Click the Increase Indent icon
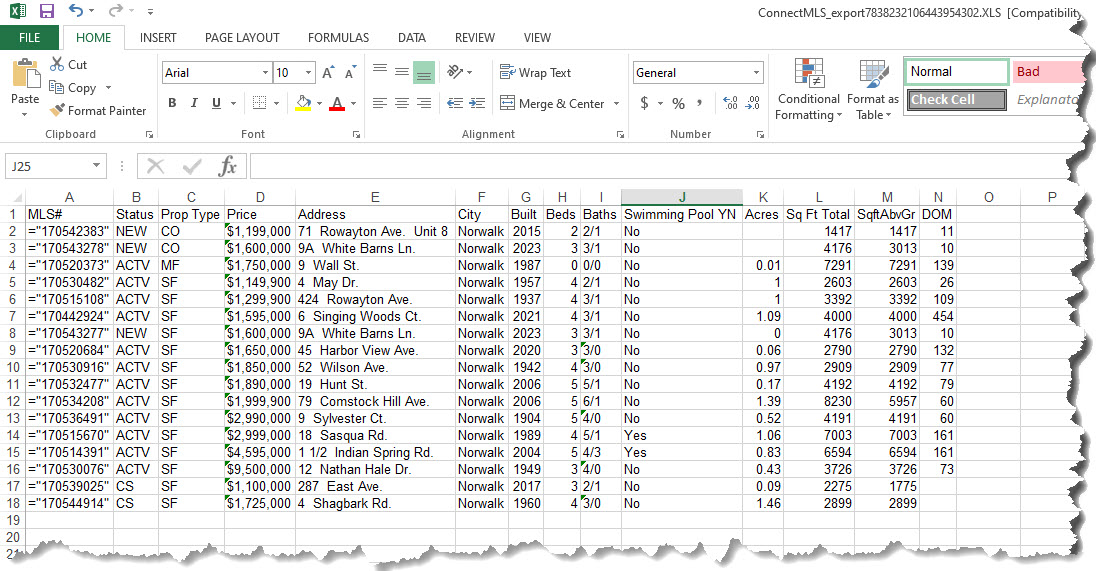 click(x=478, y=104)
